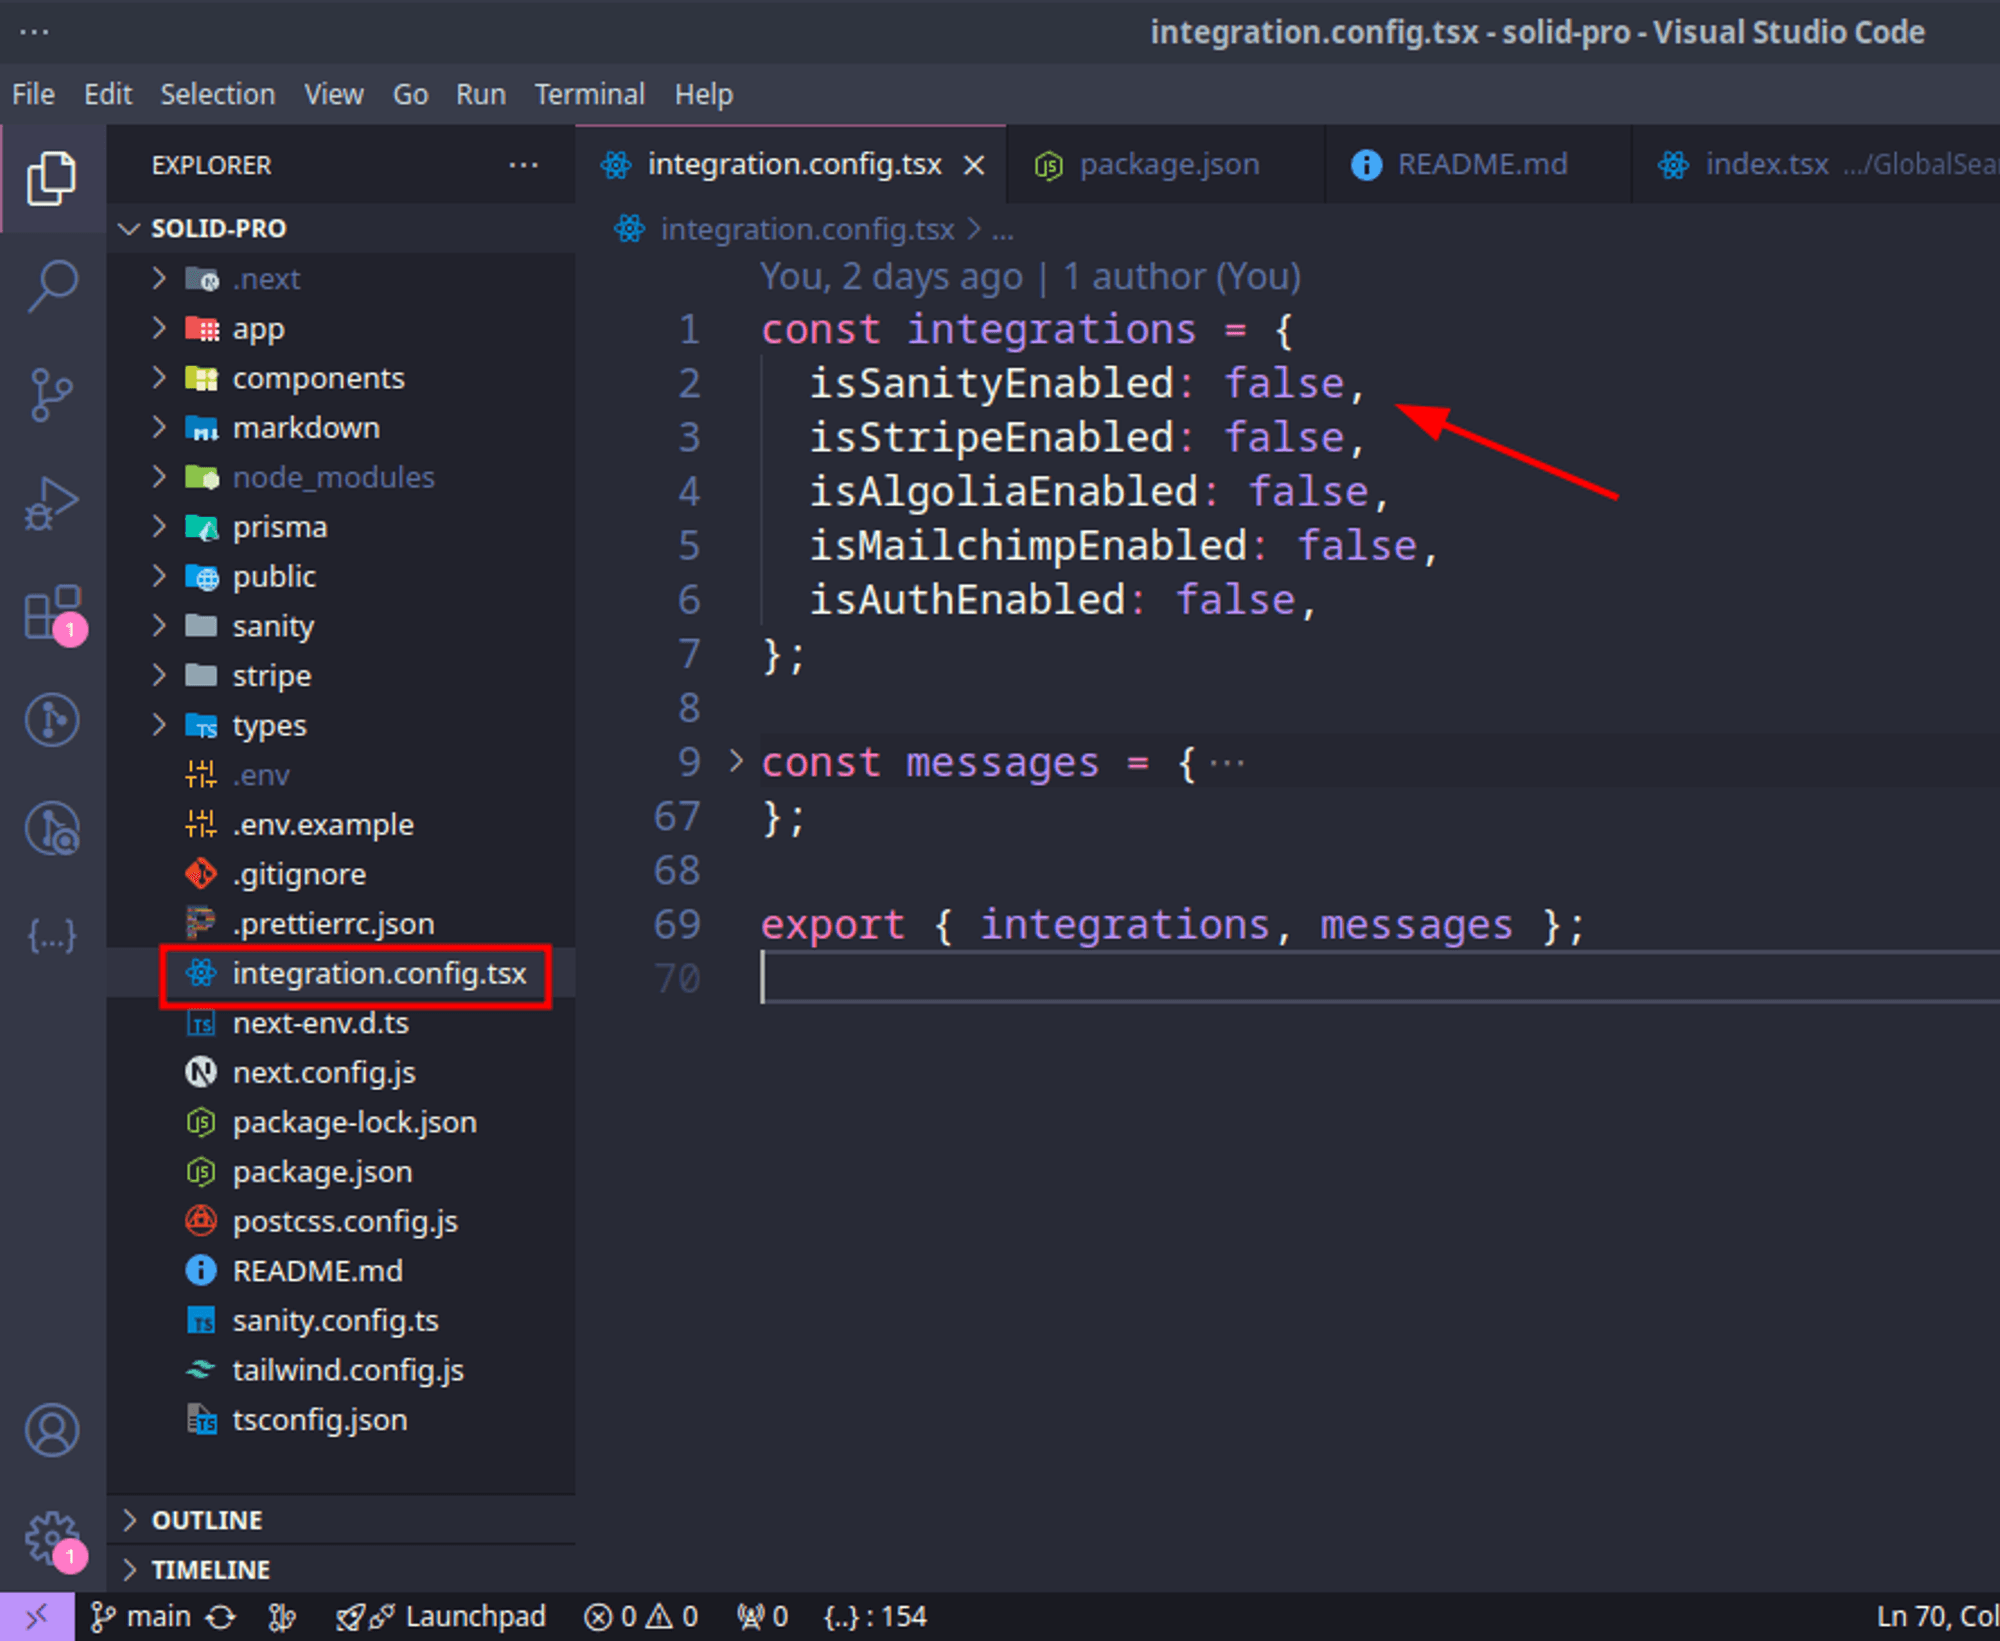The width and height of the screenshot is (2000, 1641).
Task: Open tailwind.config.js in the explorer
Action: click(347, 1370)
